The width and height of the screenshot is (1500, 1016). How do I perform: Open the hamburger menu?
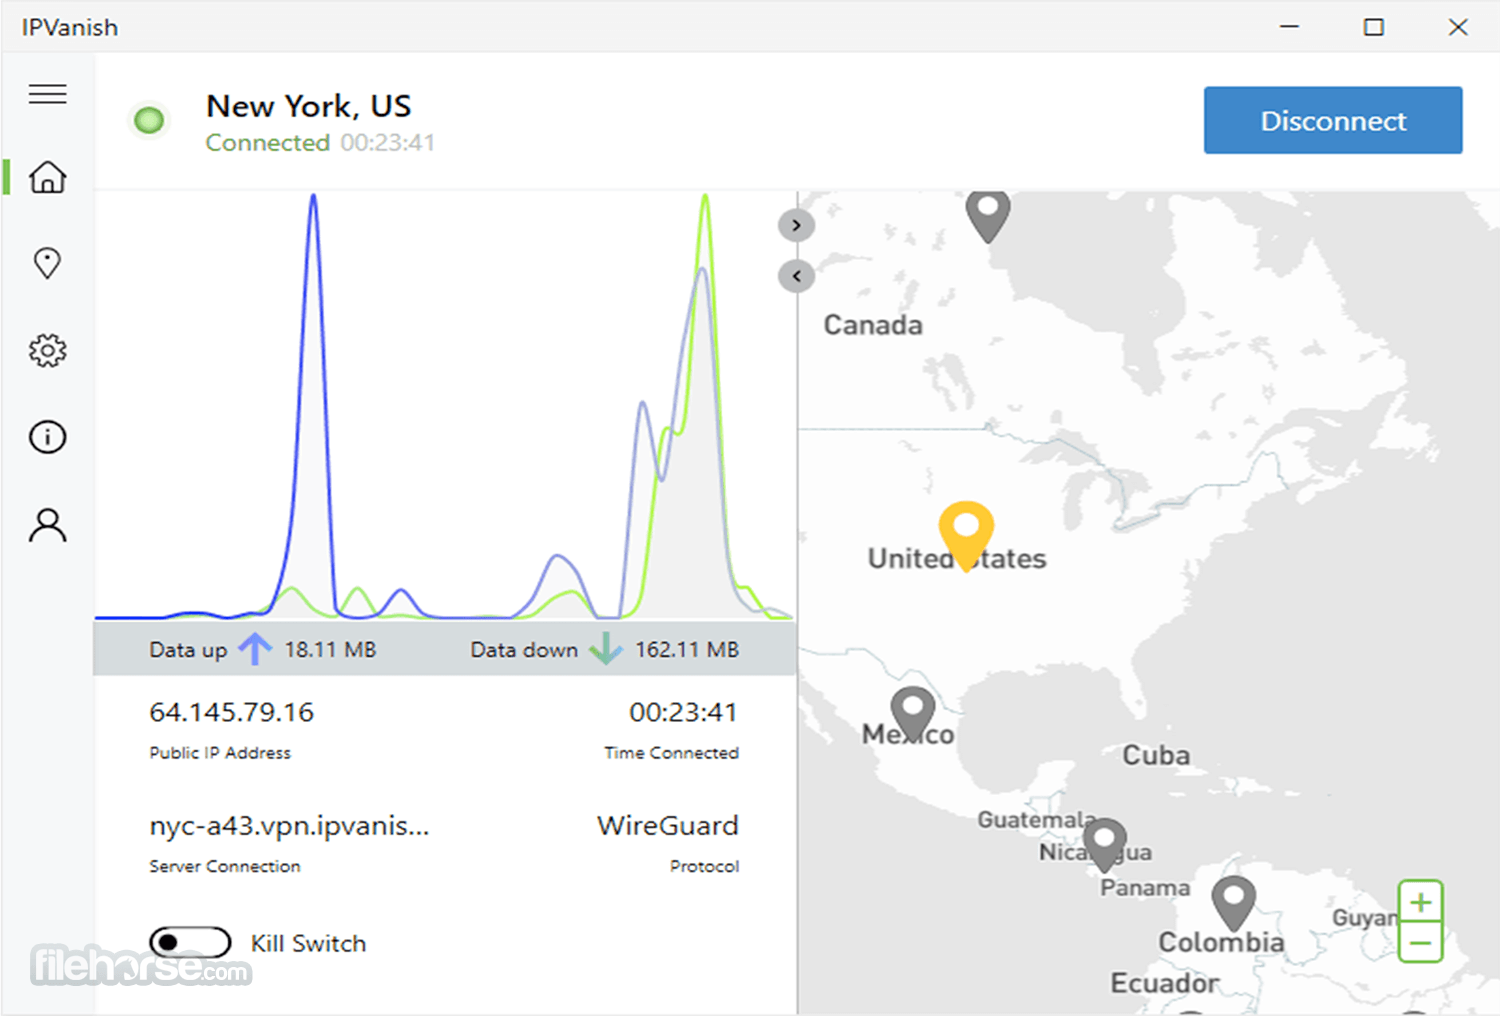[48, 94]
